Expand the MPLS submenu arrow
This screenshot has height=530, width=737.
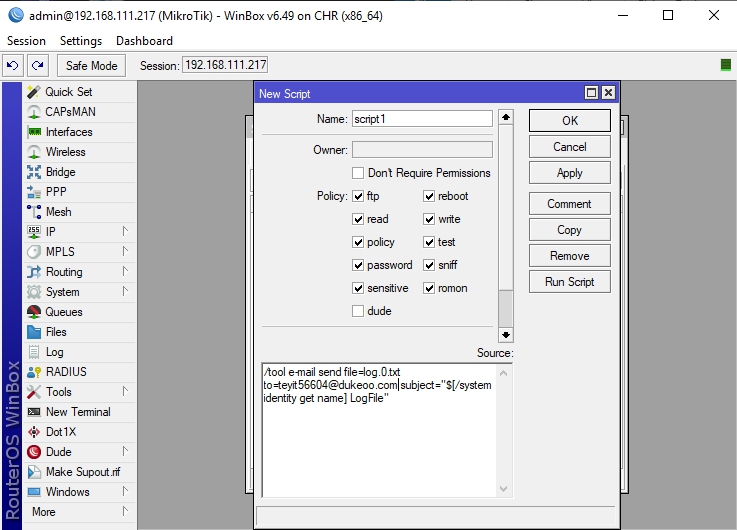(x=125, y=251)
